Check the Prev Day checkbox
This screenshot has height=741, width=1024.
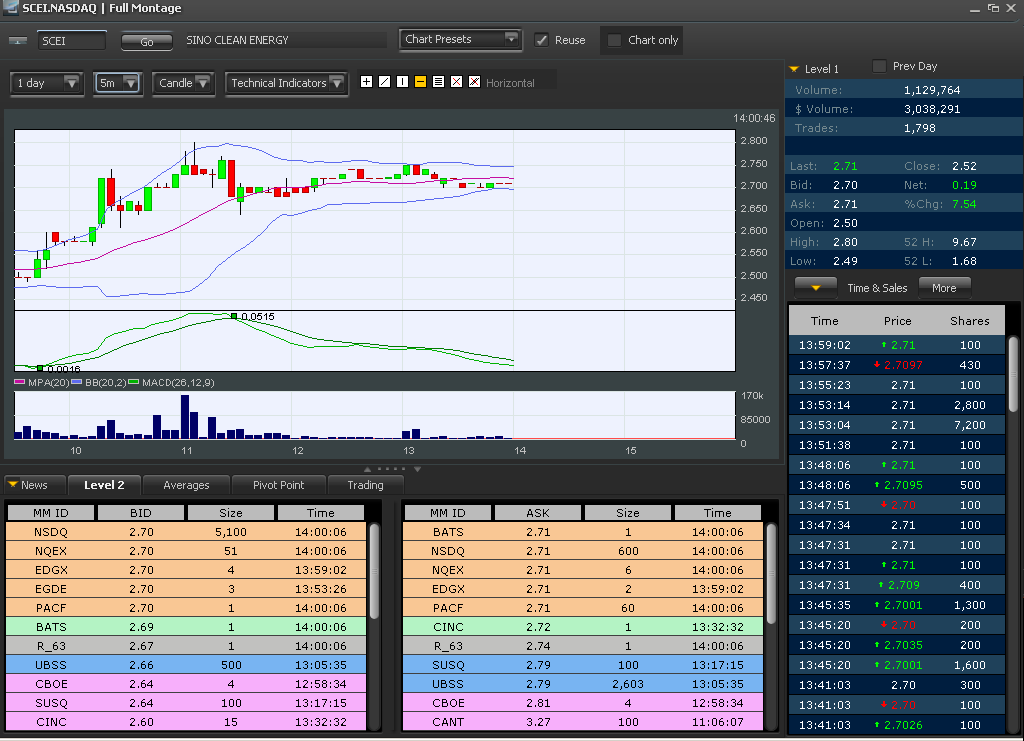pos(879,67)
